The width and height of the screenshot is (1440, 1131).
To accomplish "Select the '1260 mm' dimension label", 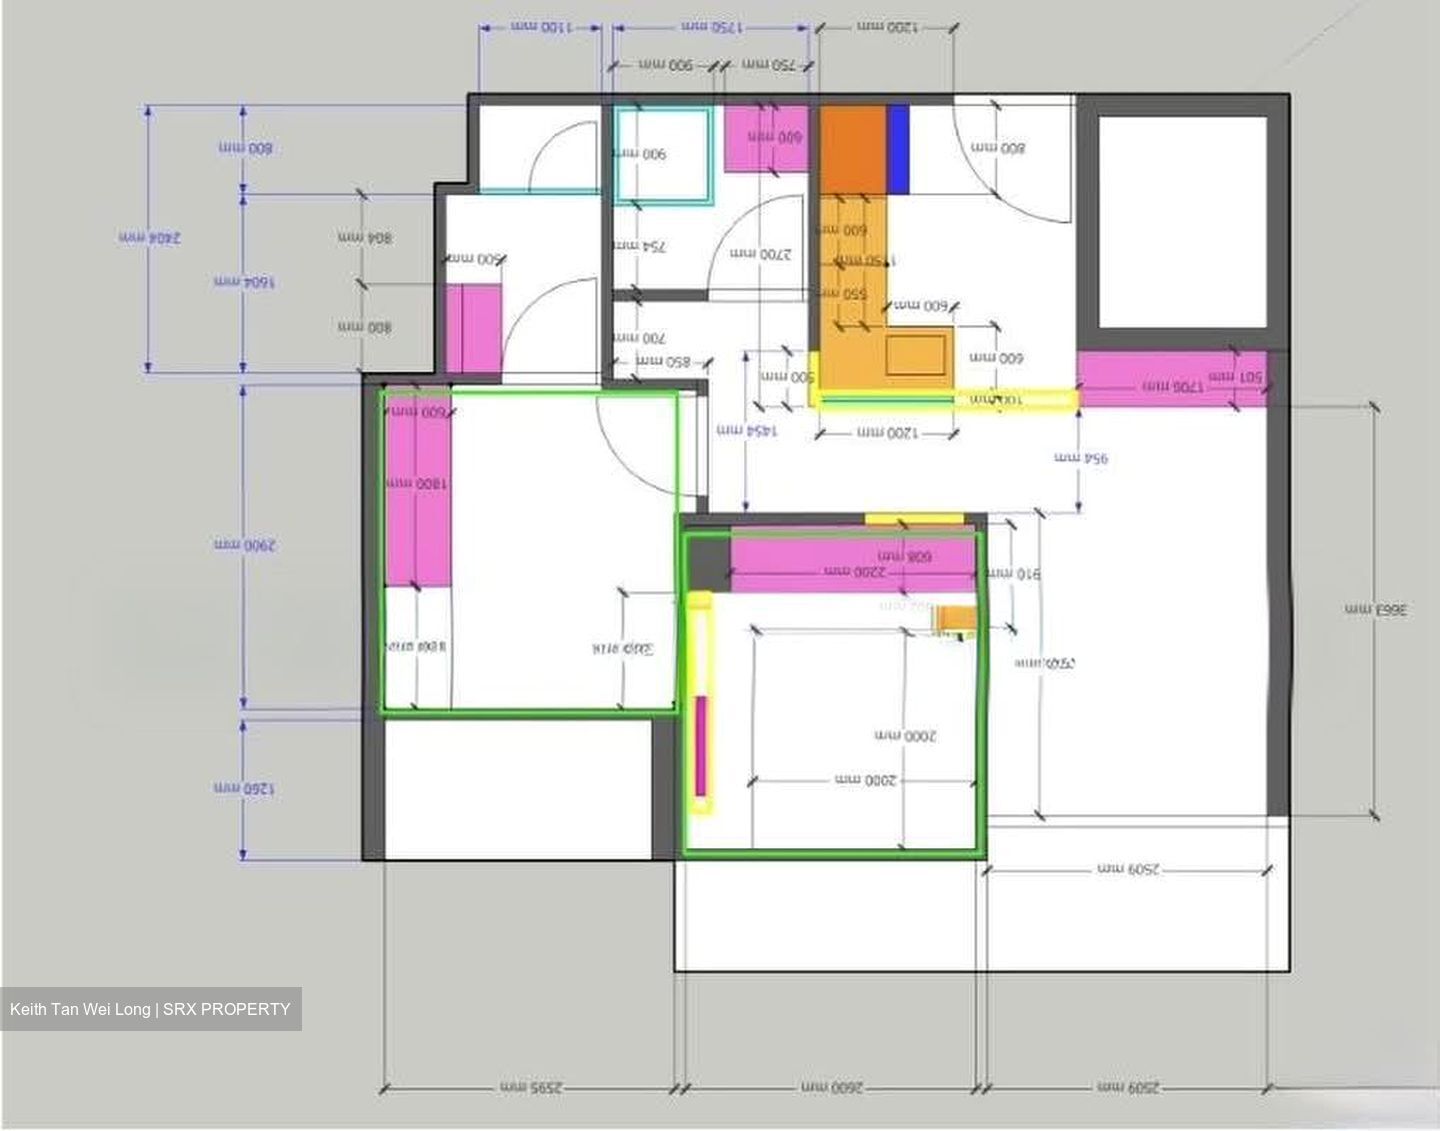I will [x=244, y=789].
